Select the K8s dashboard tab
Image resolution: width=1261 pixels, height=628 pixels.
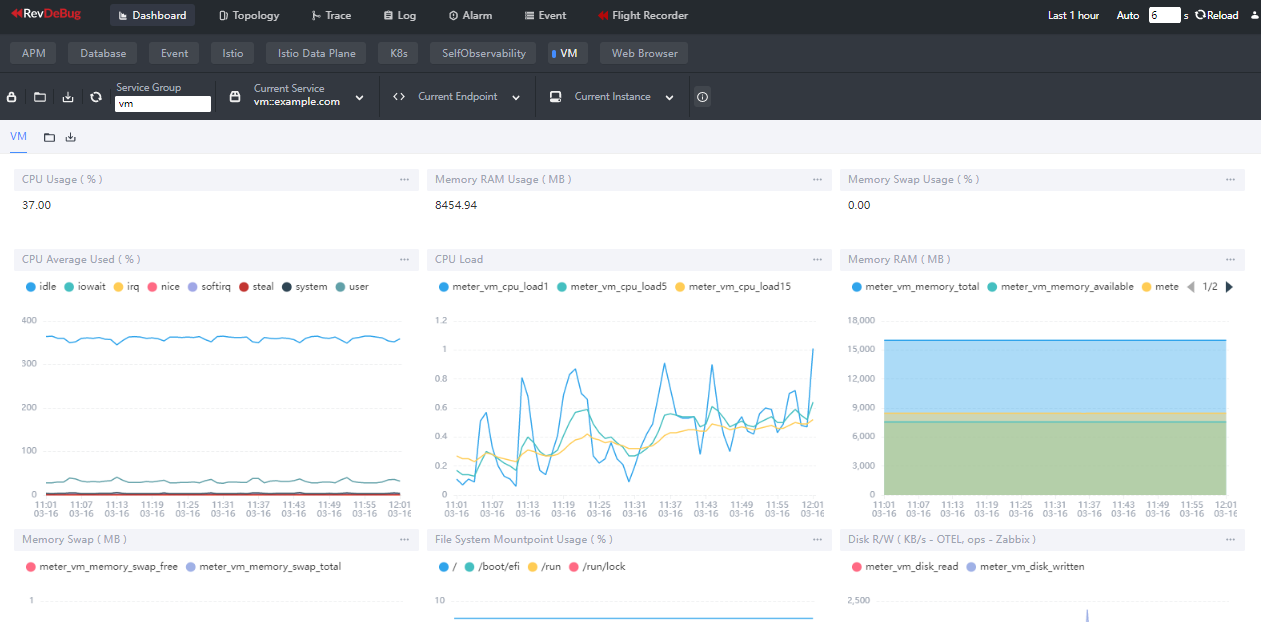click(398, 53)
